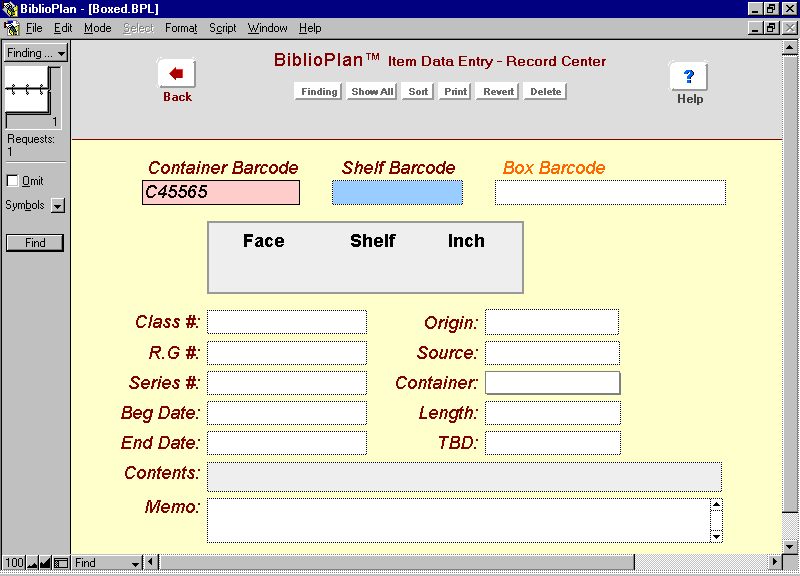Viewport: 800px width, 576px height.
Task: Click the Source input field
Action: [x=553, y=353]
